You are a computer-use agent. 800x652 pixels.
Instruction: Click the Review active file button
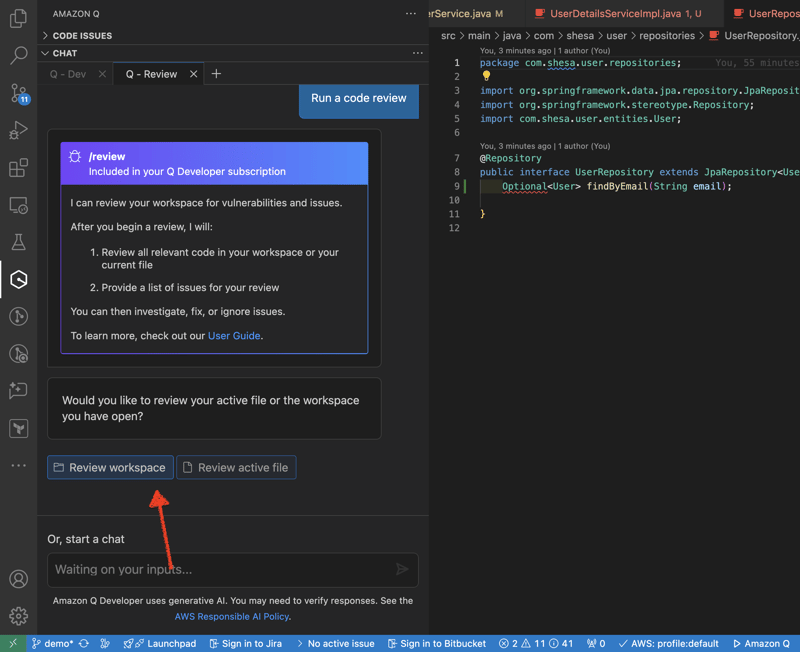click(x=236, y=467)
